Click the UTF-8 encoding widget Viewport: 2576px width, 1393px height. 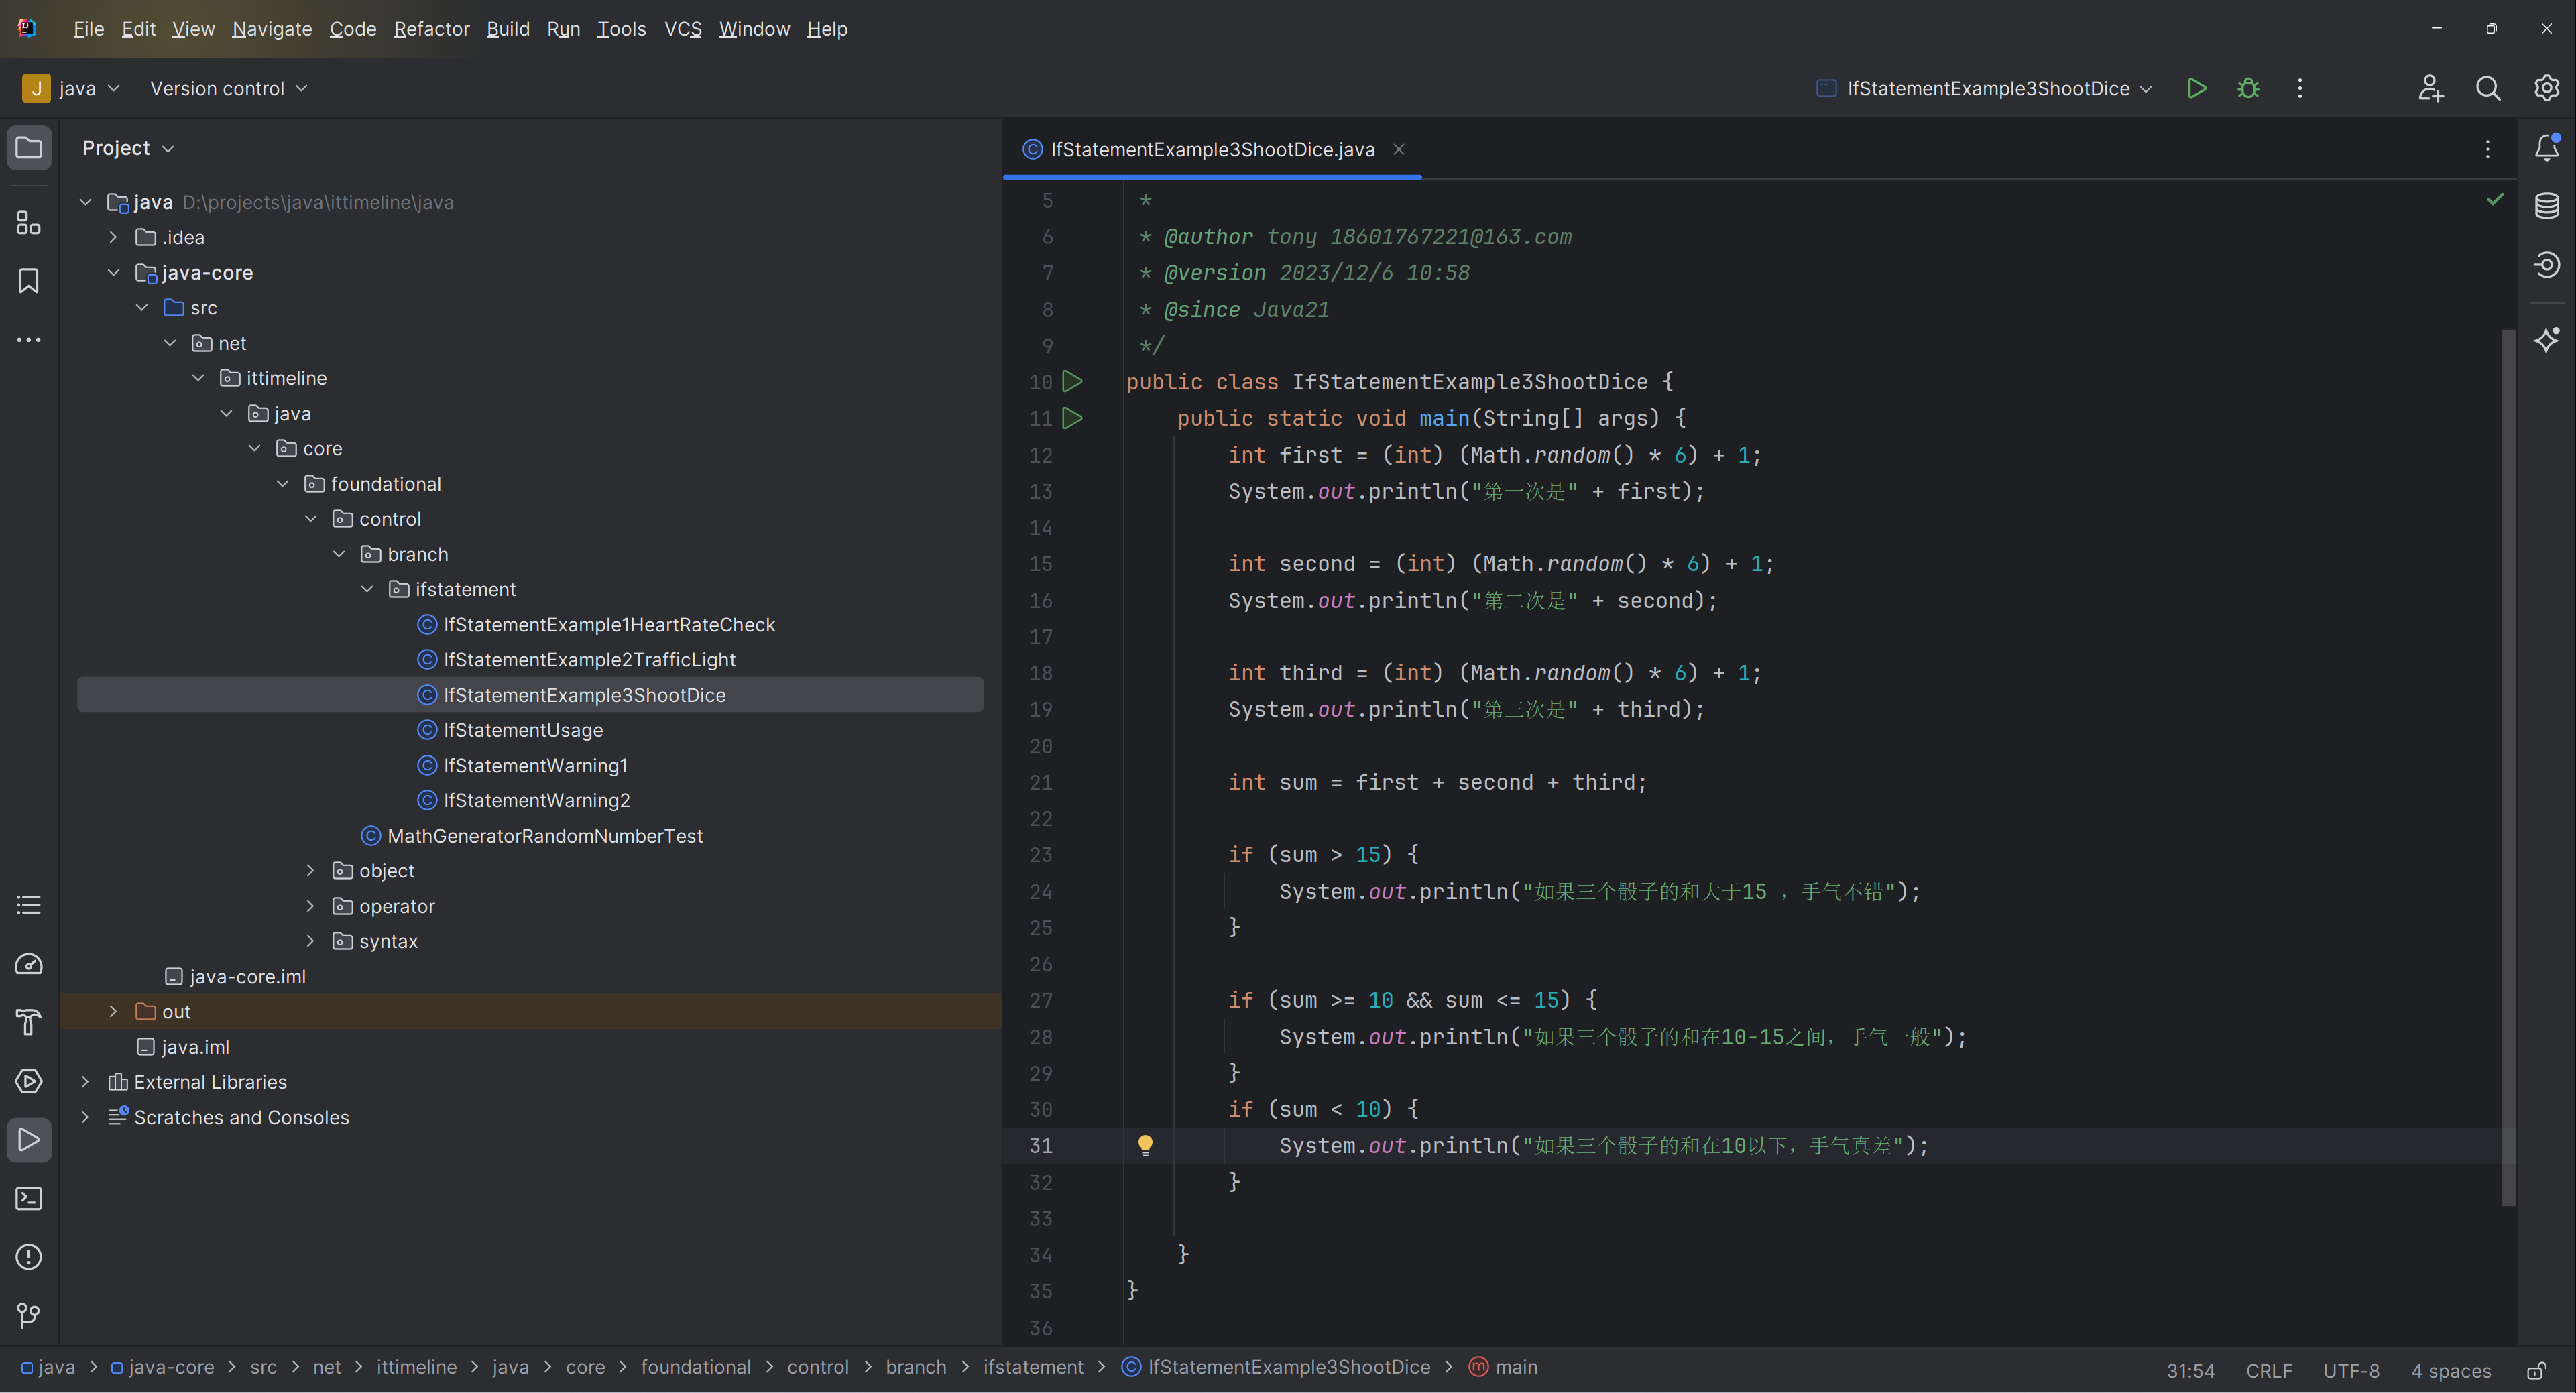click(x=2351, y=1370)
